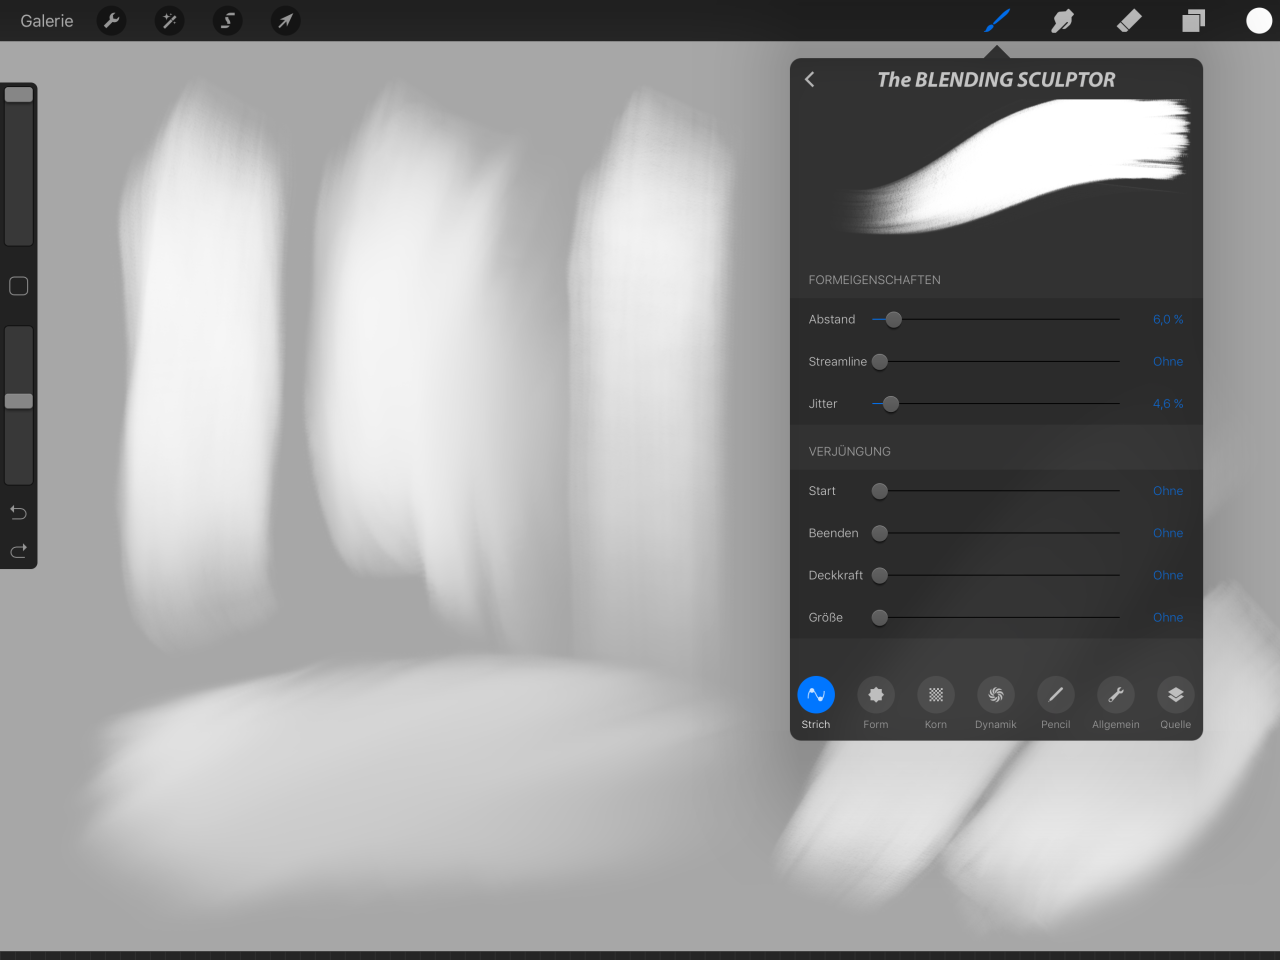The height and width of the screenshot is (960, 1280).
Task: Activate the Selection tool
Action: coord(228,21)
